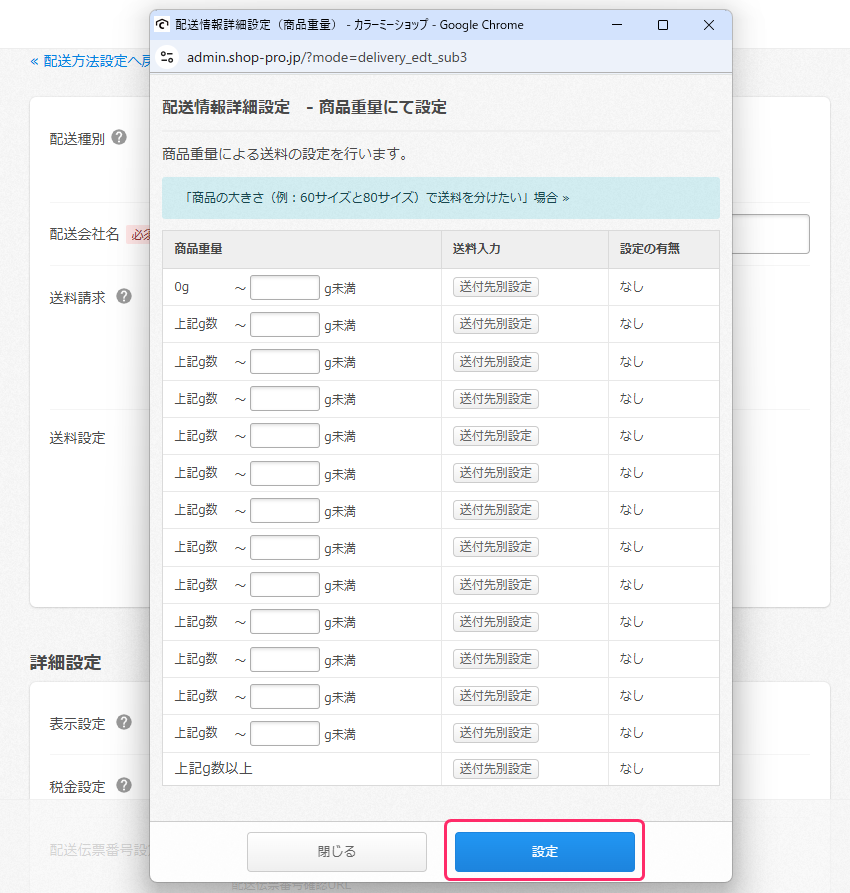Click the help icon next to 送料請求
The image size is (850, 893).
coord(124,297)
